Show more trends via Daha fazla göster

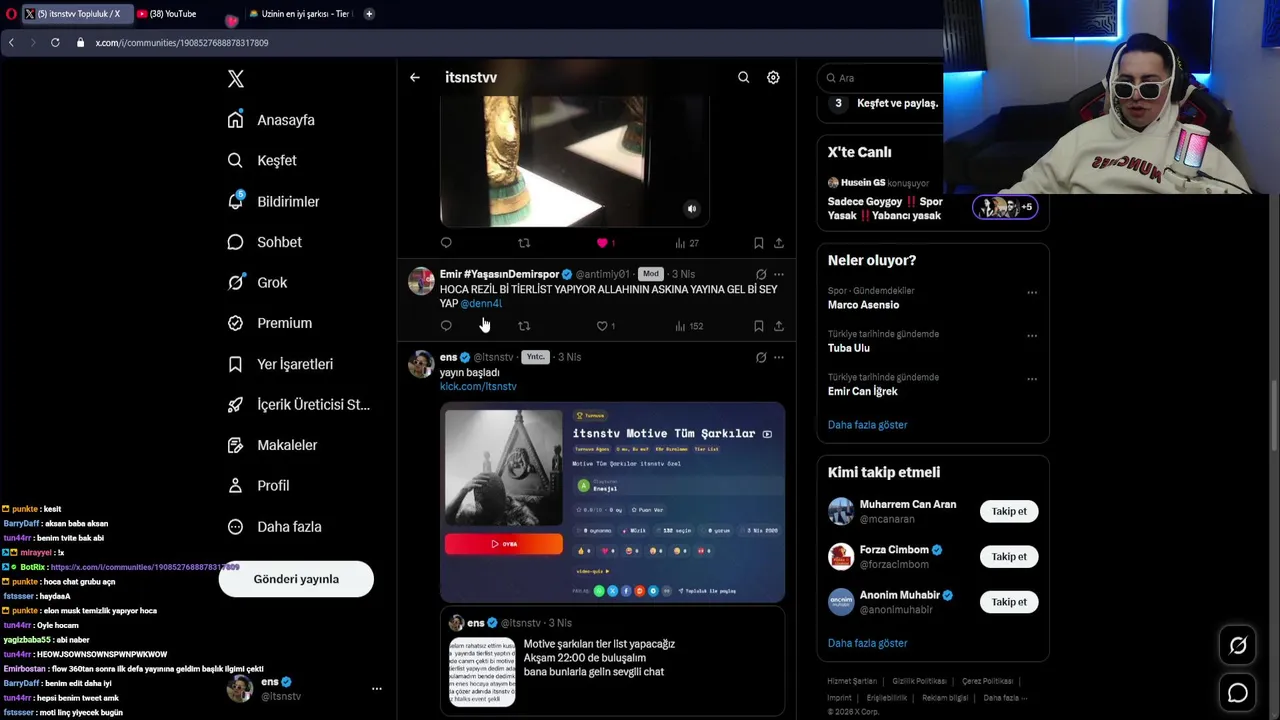pos(867,425)
